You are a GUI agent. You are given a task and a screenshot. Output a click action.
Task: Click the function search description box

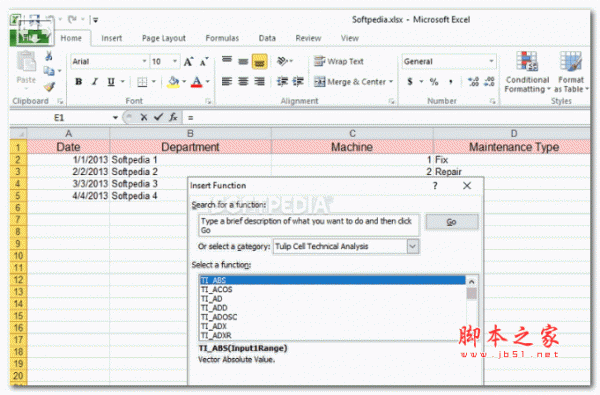[309, 225]
